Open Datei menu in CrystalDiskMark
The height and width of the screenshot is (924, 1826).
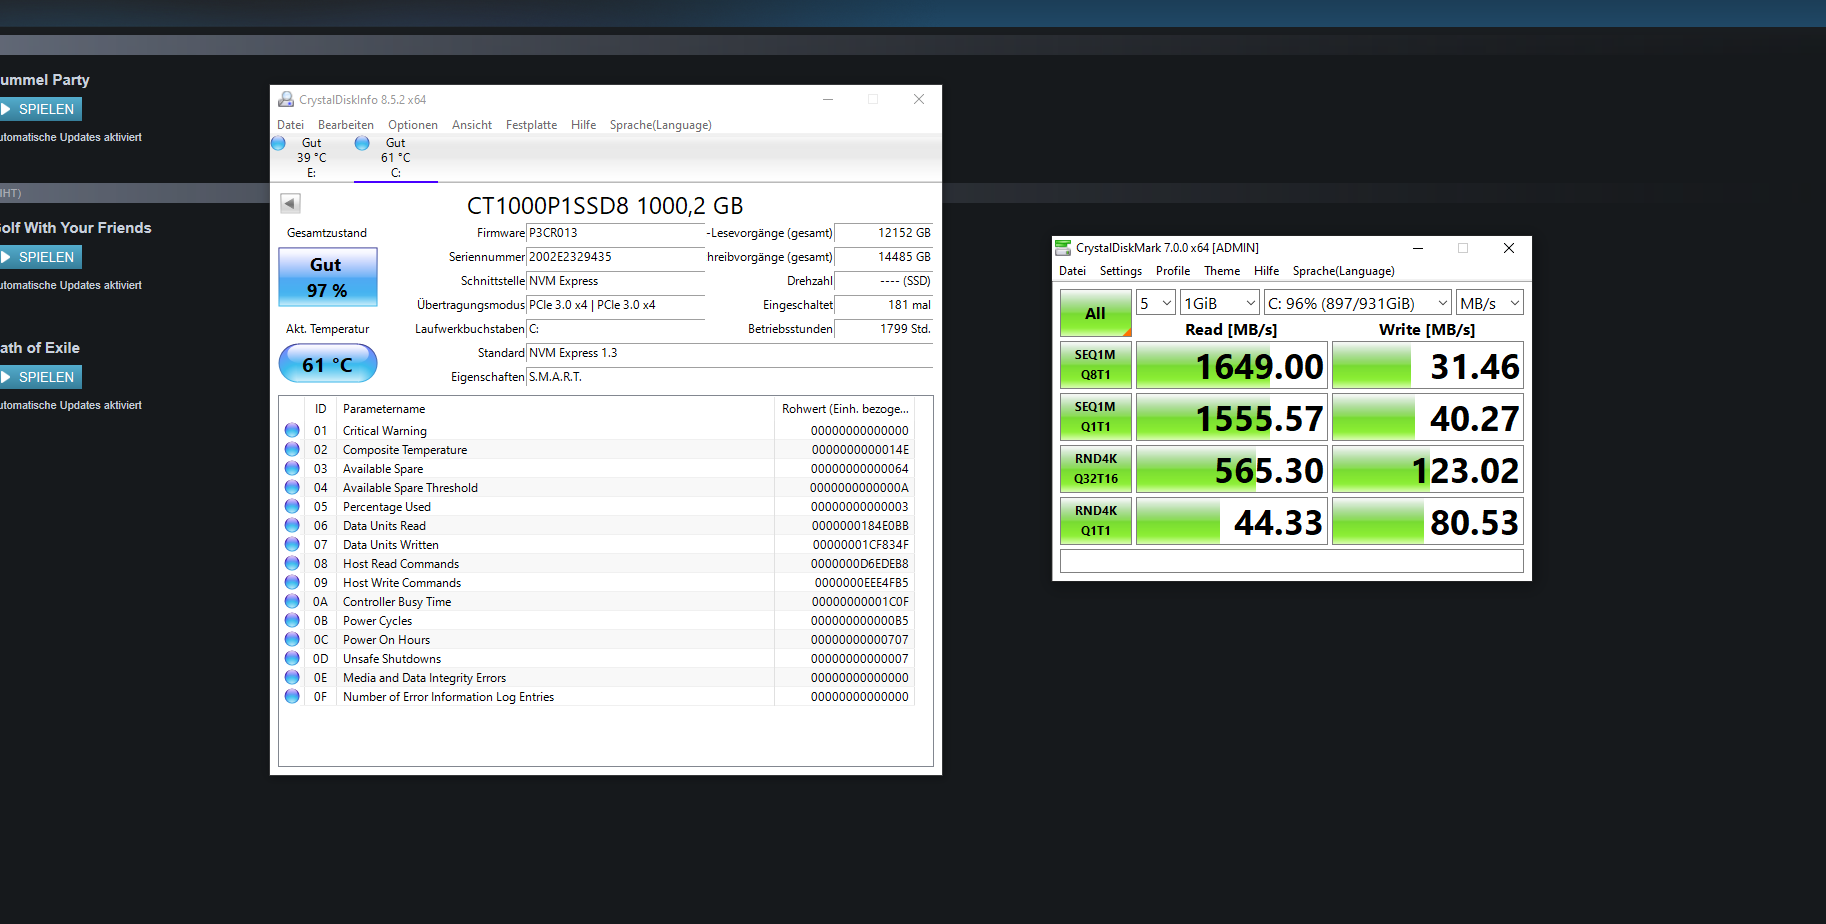click(x=1072, y=271)
